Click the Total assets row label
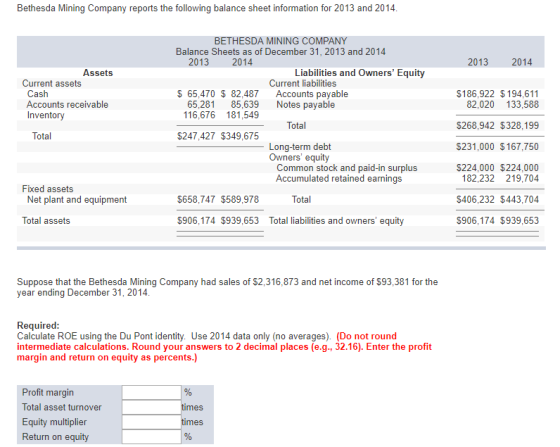The width and height of the screenshot is (560, 447). [x=46, y=221]
